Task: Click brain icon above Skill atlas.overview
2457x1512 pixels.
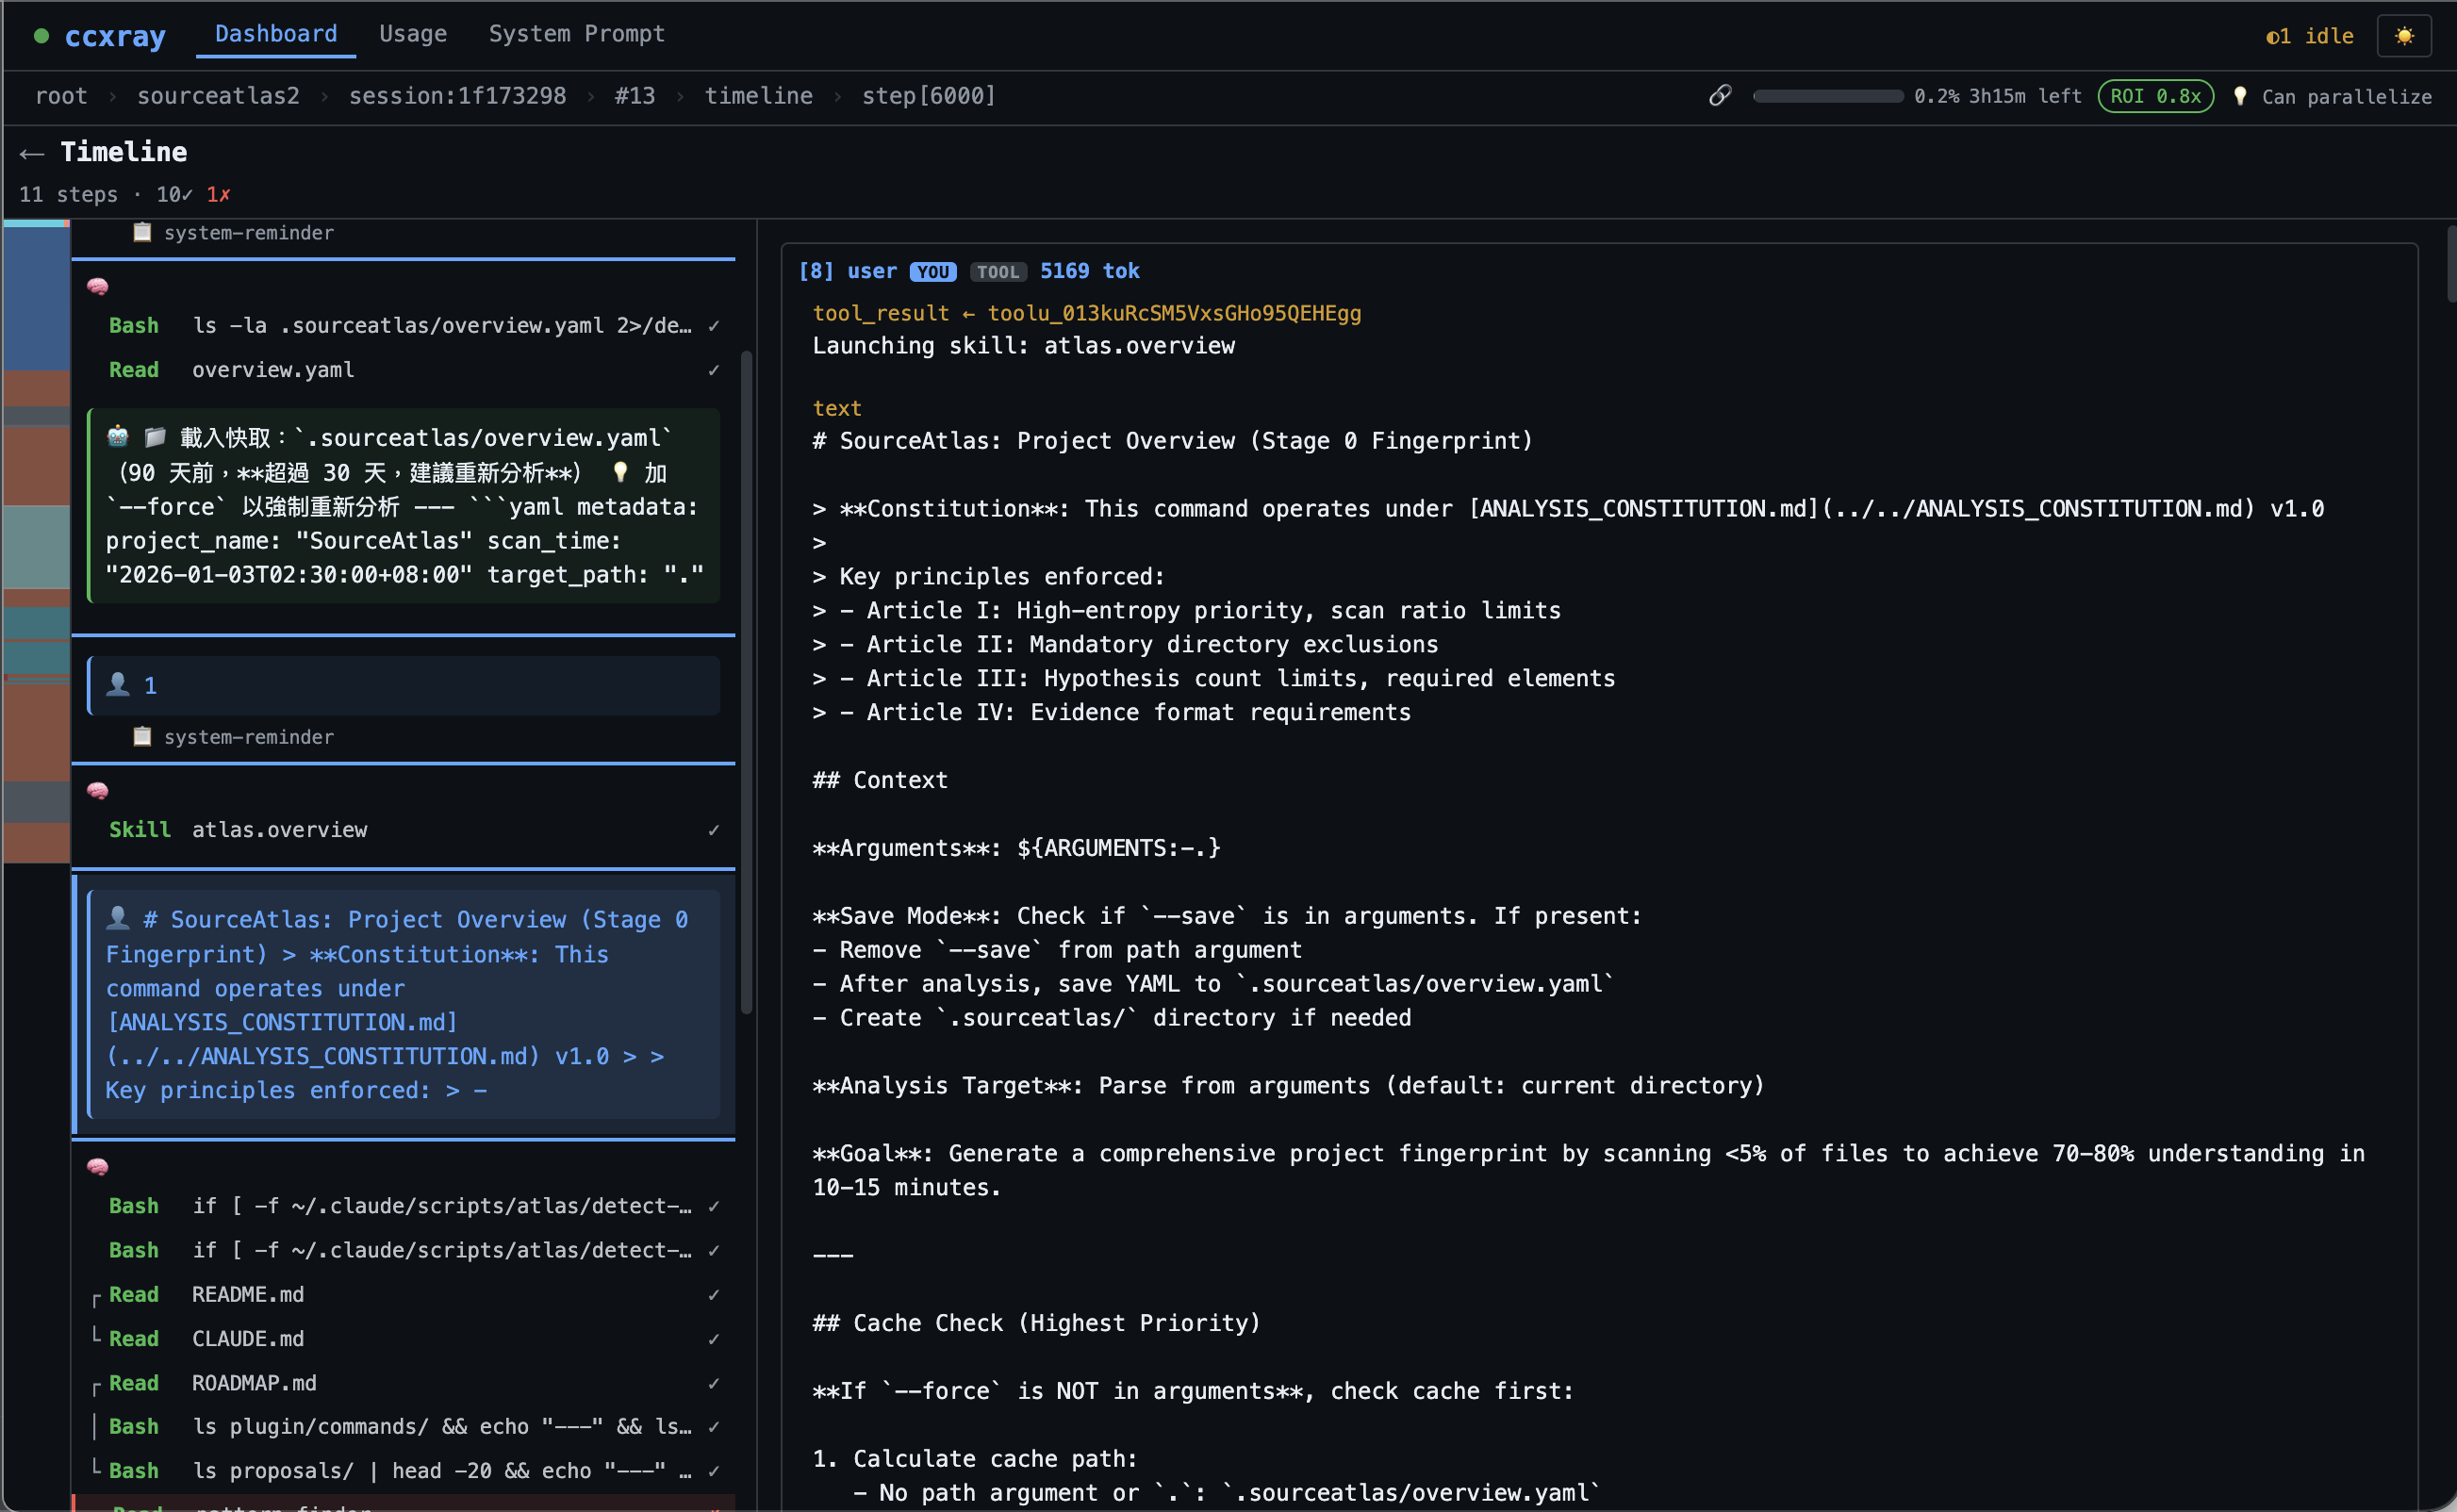Action: [x=98, y=791]
